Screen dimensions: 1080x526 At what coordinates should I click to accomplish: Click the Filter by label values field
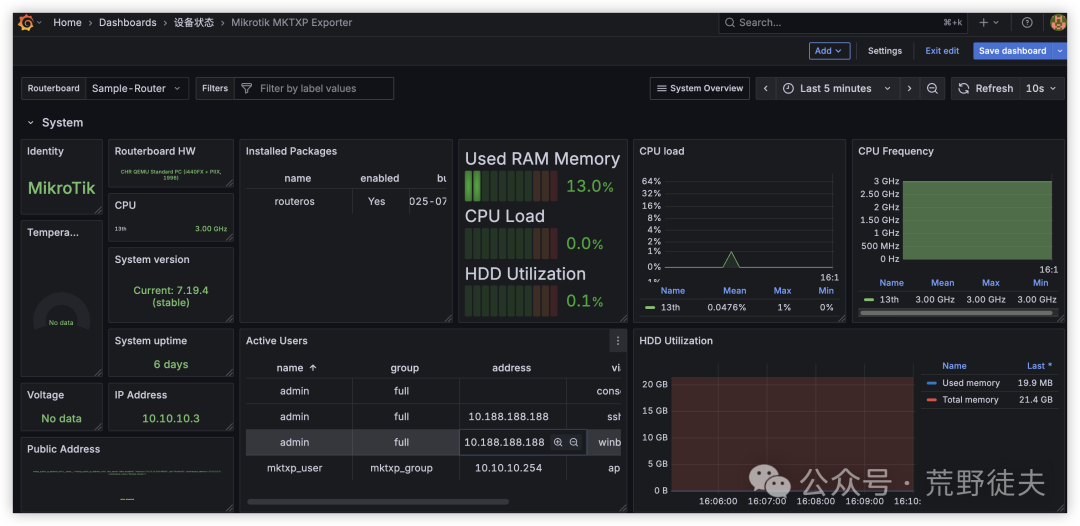point(320,89)
